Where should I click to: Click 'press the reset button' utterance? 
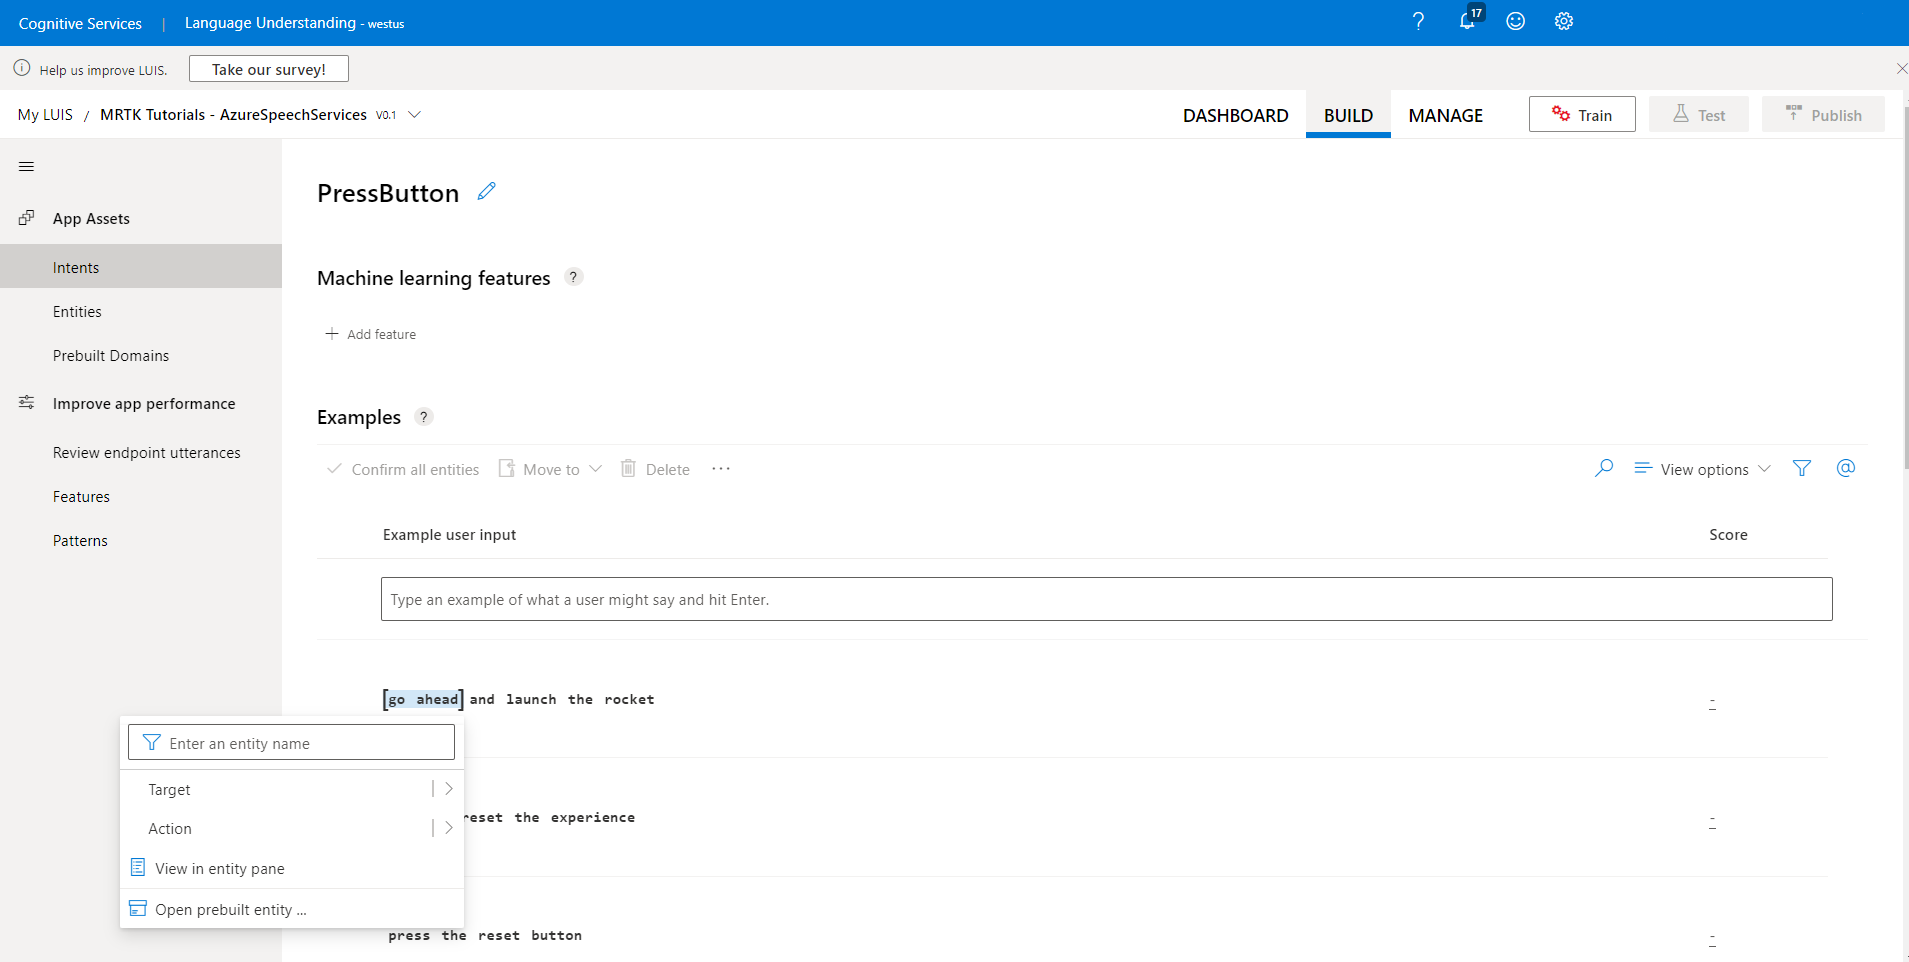[x=485, y=935]
